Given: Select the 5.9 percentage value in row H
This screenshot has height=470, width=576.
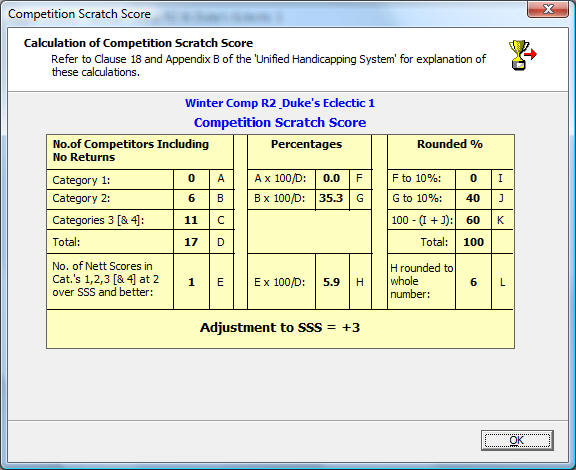Looking at the screenshot, I should [x=332, y=282].
